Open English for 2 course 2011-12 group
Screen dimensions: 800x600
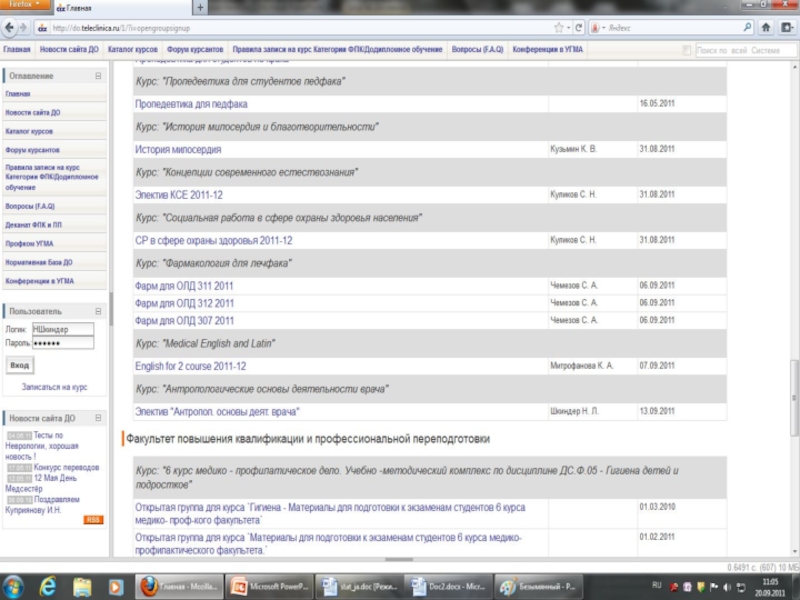pos(190,366)
